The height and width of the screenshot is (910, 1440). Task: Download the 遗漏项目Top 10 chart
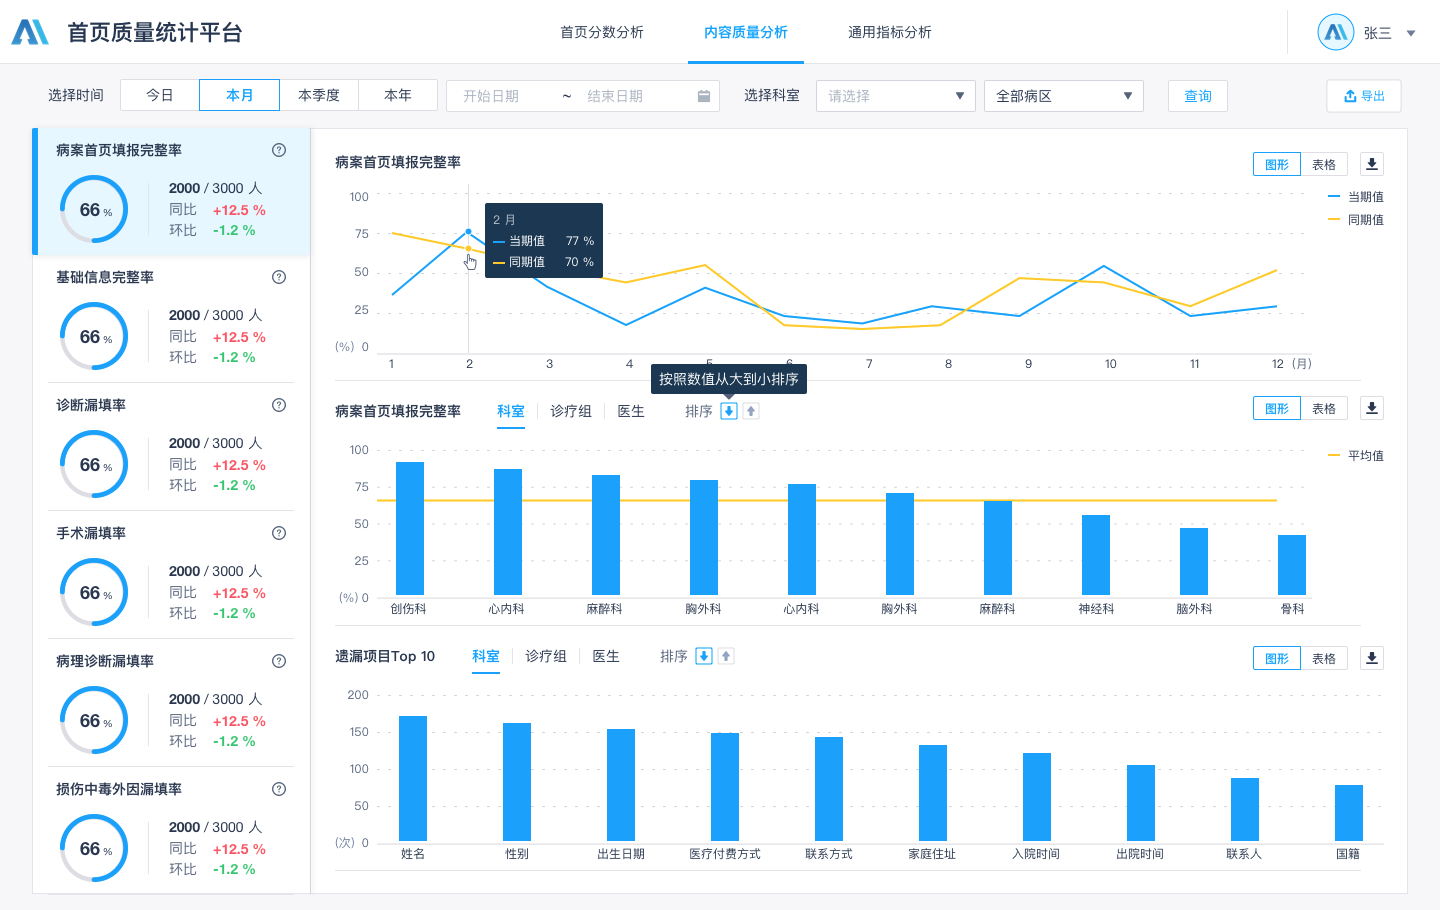tap(1372, 658)
